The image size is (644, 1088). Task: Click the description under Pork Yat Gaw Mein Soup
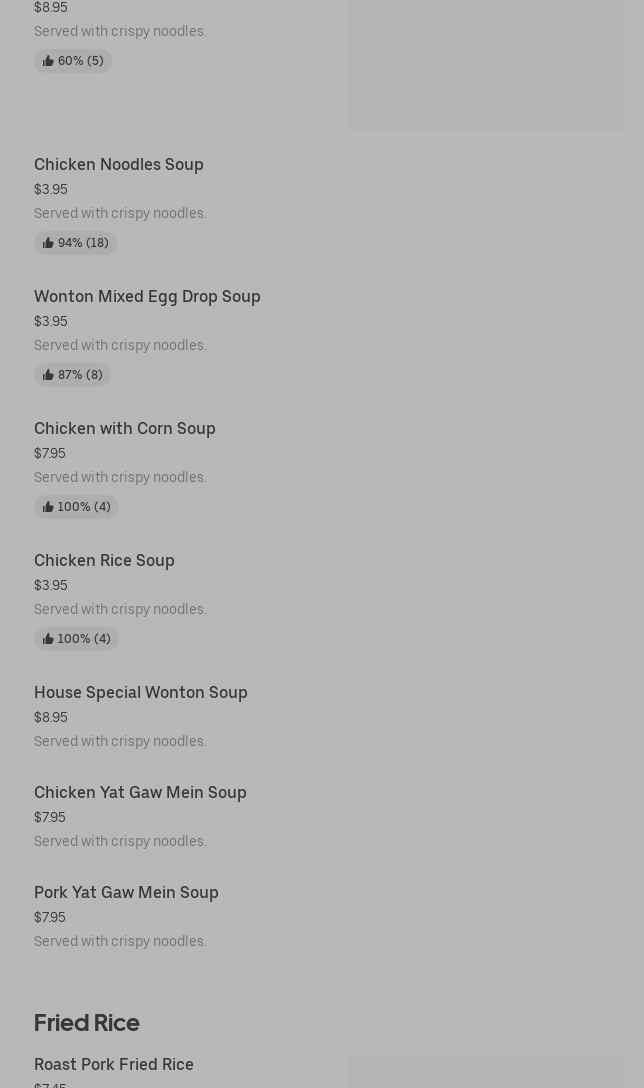click(x=120, y=941)
